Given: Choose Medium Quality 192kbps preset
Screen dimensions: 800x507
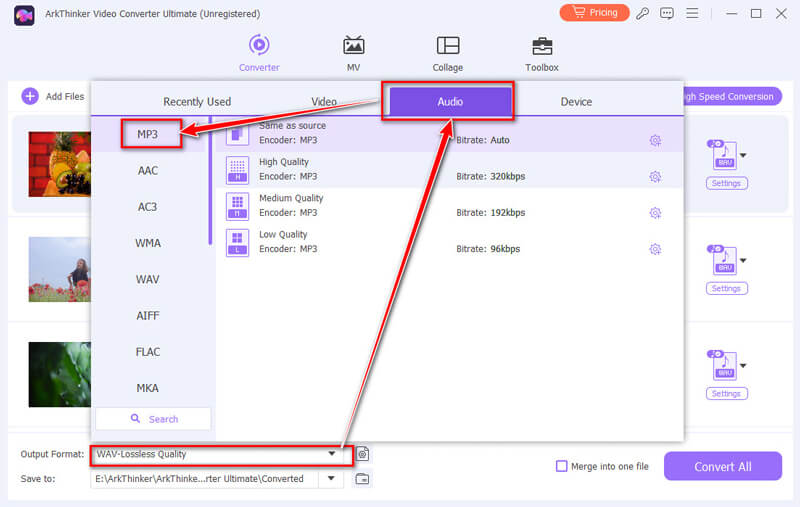Looking at the screenshot, I should 449,206.
